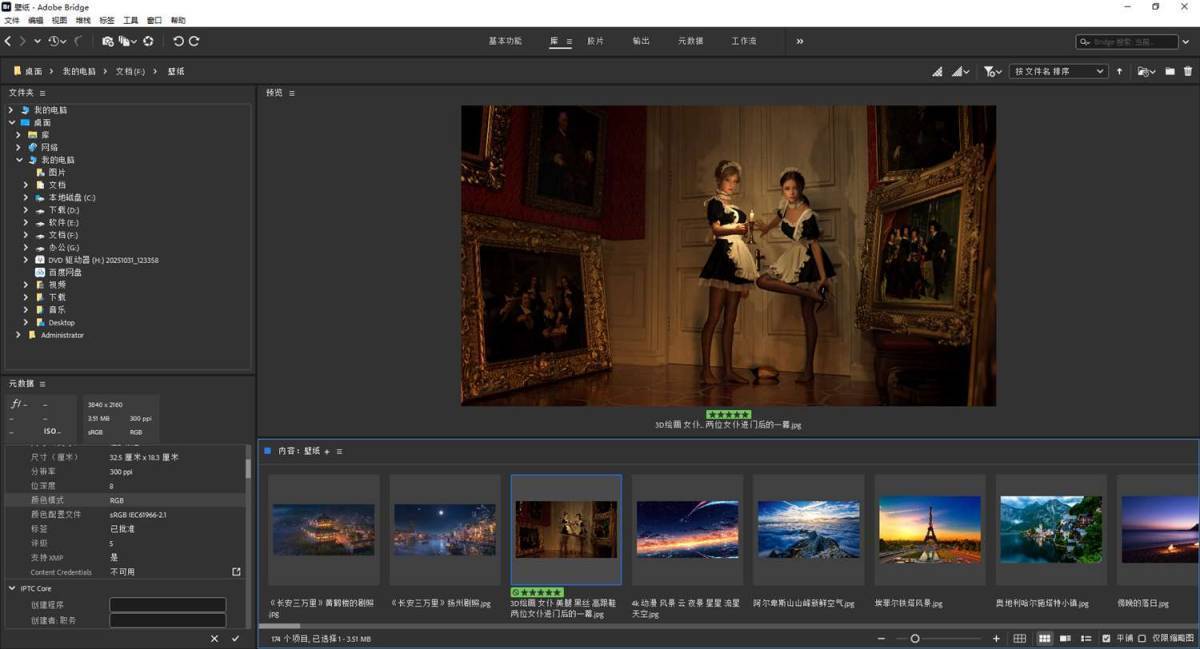Expand the 视频 folder in the tree
This screenshot has height=649, width=1200.
pyautogui.click(x=27, y=284)
